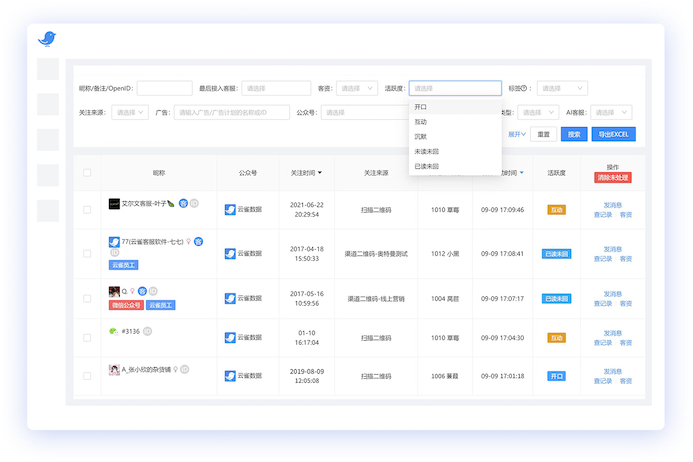
Task: Click the 艾尔文客服-叶子 user avatar
Action: [x=114, y=203]
